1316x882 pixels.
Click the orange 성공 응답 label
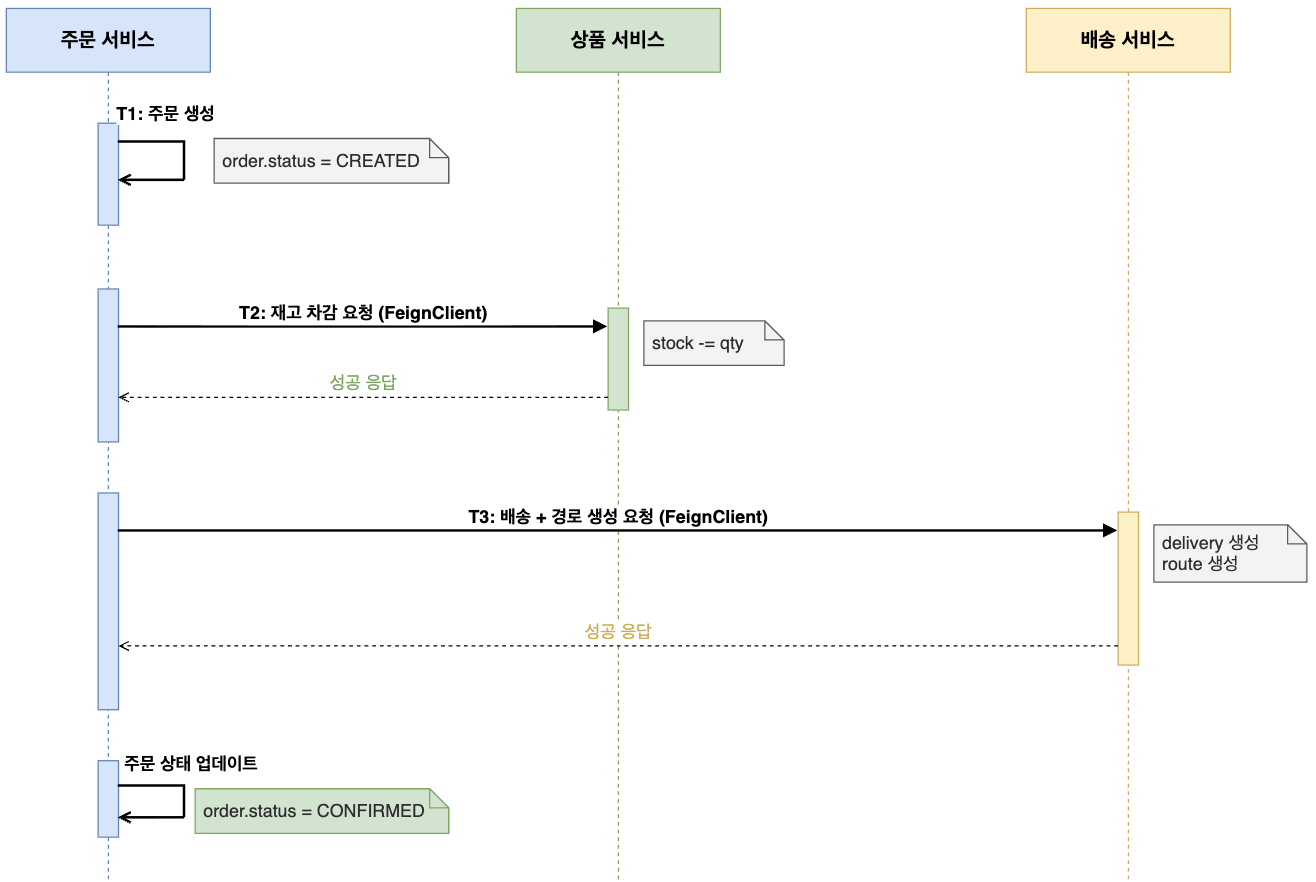click(x=618, y=631)
